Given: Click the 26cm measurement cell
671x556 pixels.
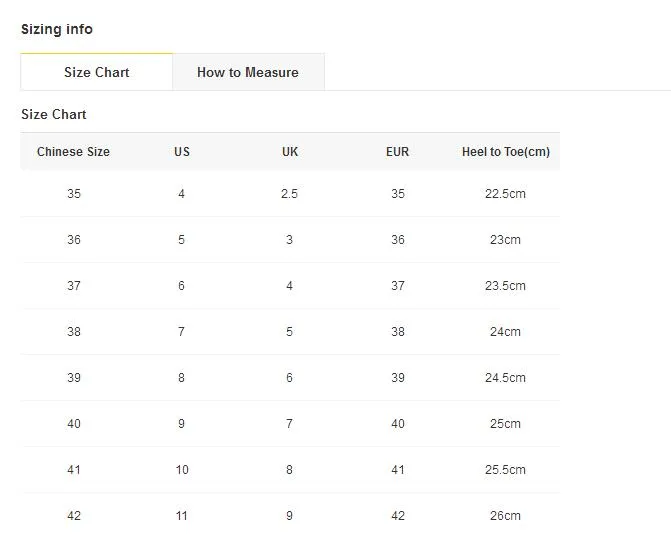Looking at the screenshot, I should click(x=505, y=515).
